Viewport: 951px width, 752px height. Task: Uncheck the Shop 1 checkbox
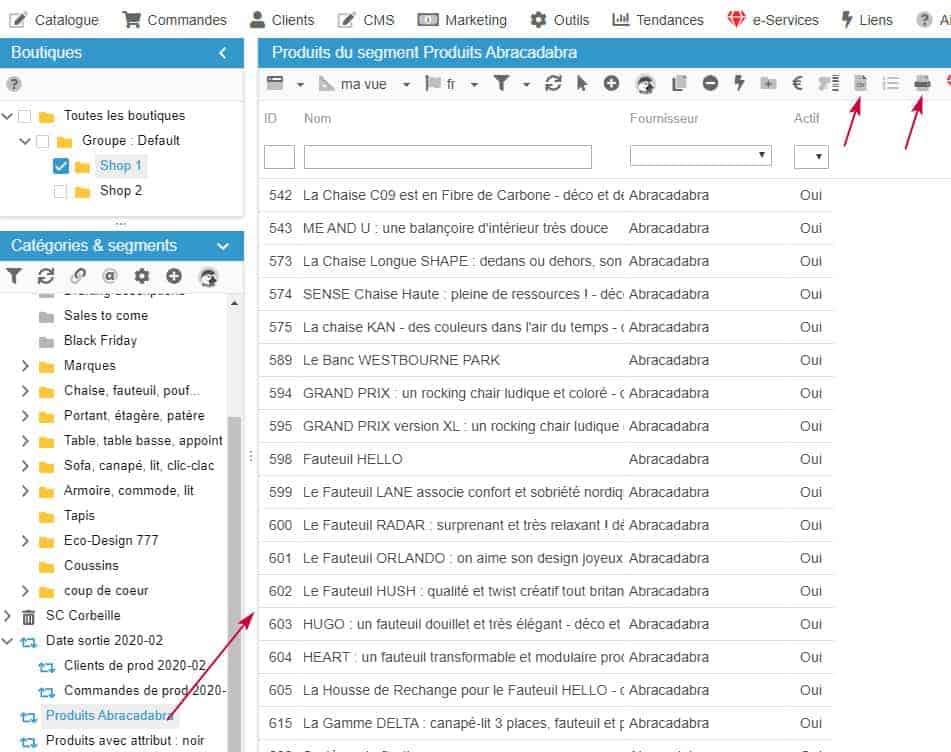(x=60, y=166)
